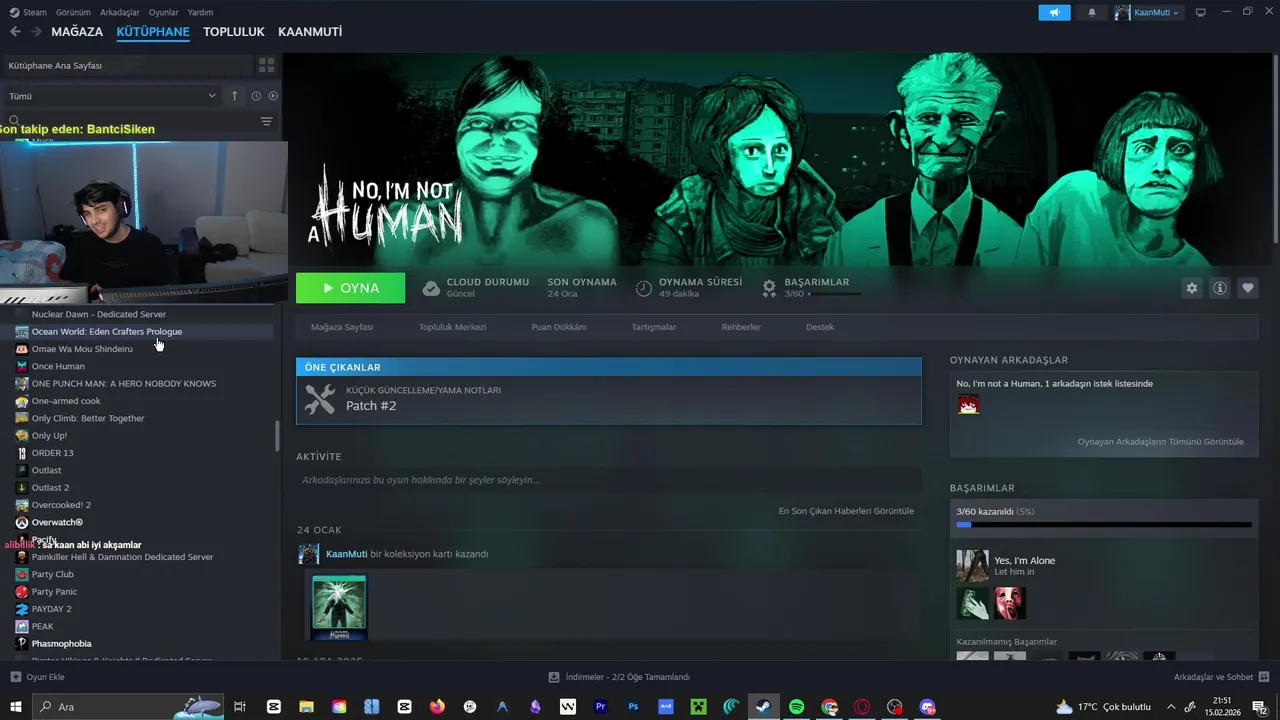The height and width of the screenshot is (720, 1280).
Task: Switch to Big Picture mode icon
Action: click(1201, 12)
